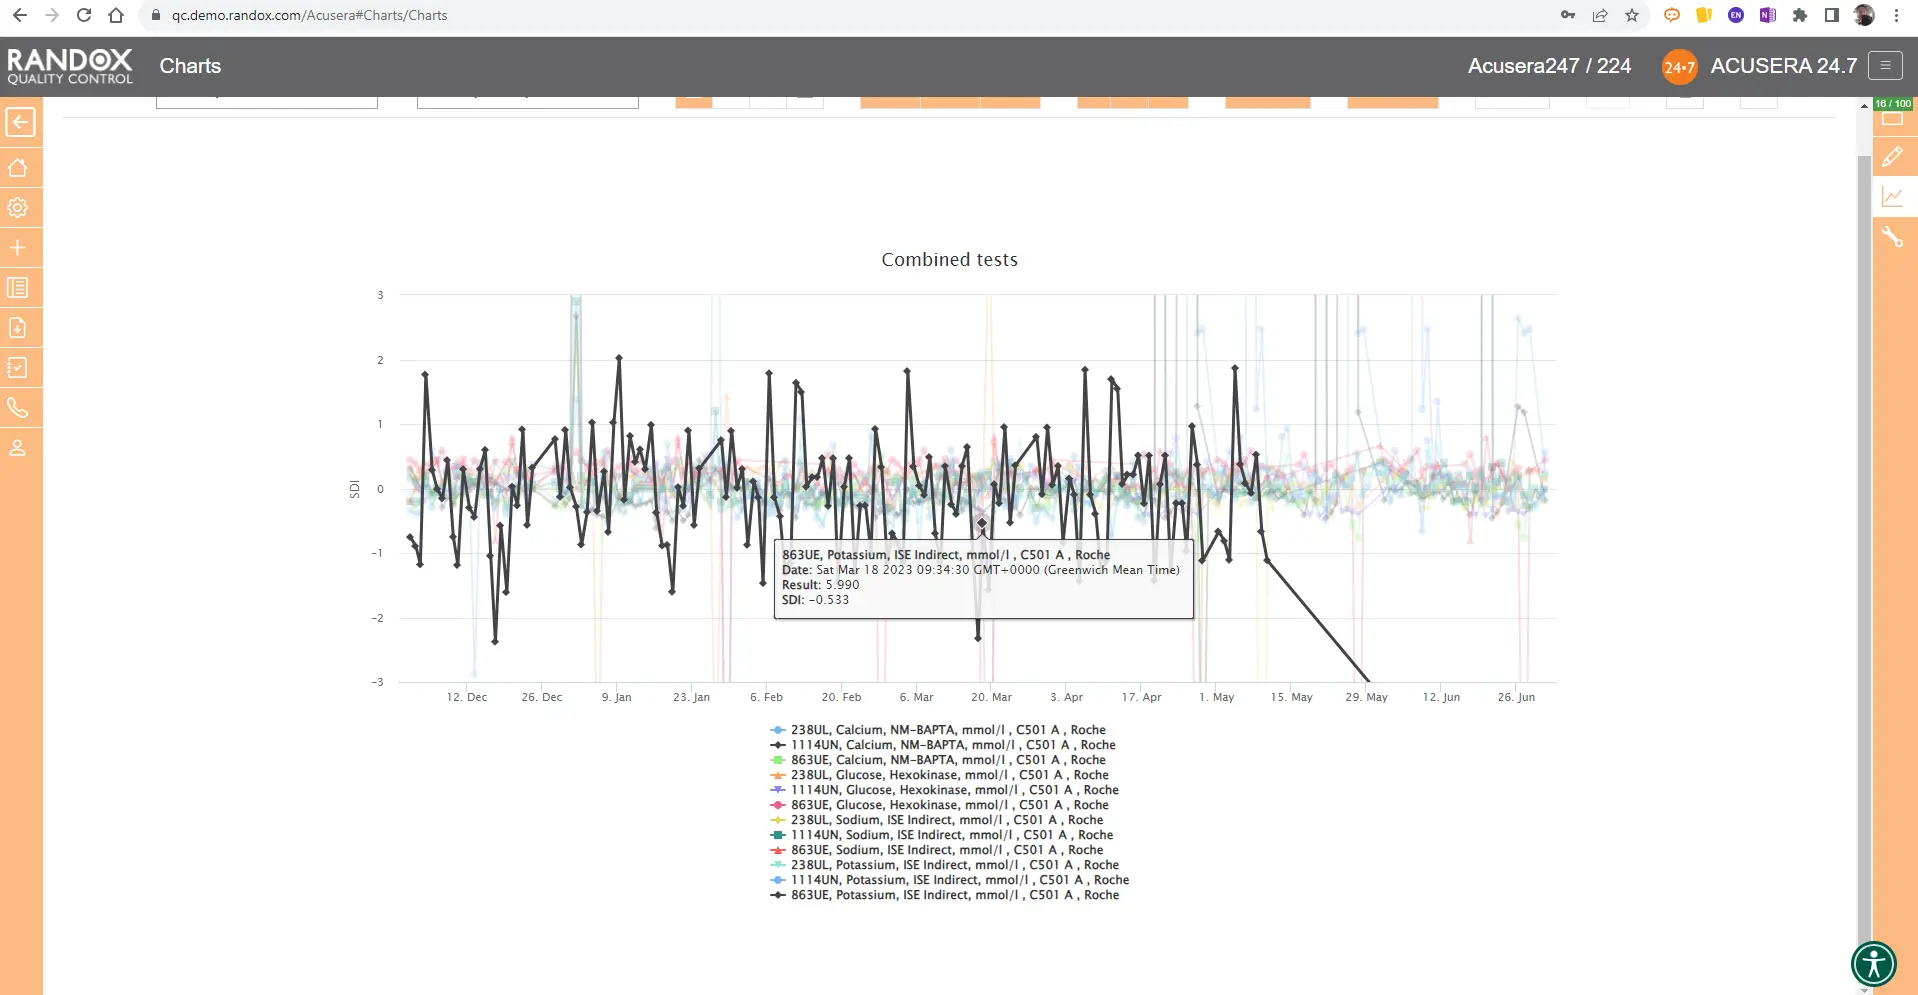The height and width of the screenshot is (995, 1918).
Task: Open settings gear in left sidebar
Action: (x=18, y=208)
